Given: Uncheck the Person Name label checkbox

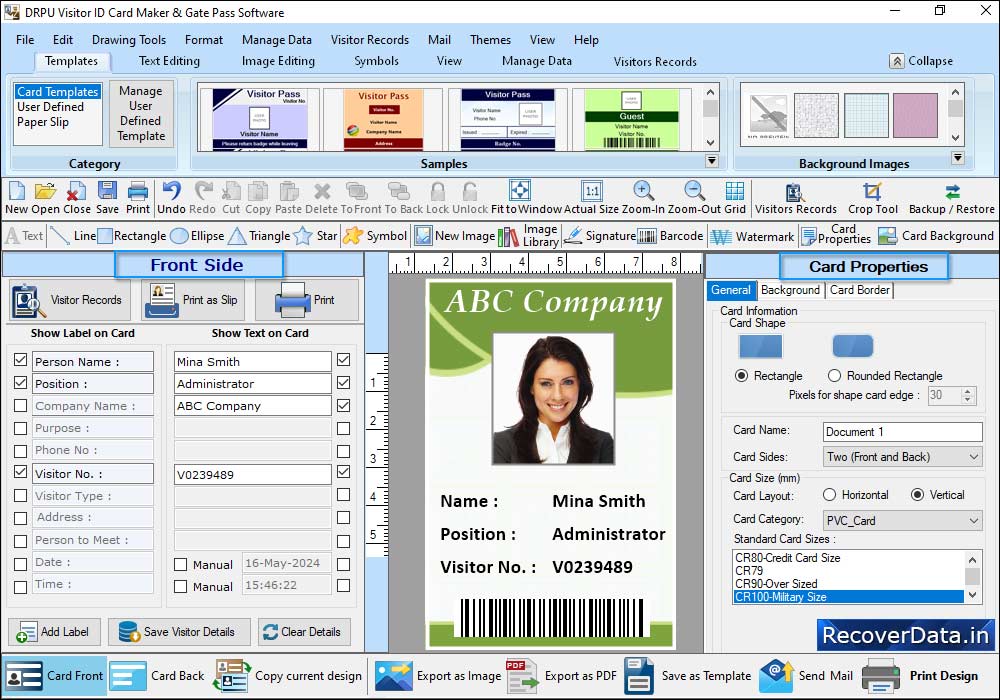Looking at the screenshot, I should click(20, 360).
